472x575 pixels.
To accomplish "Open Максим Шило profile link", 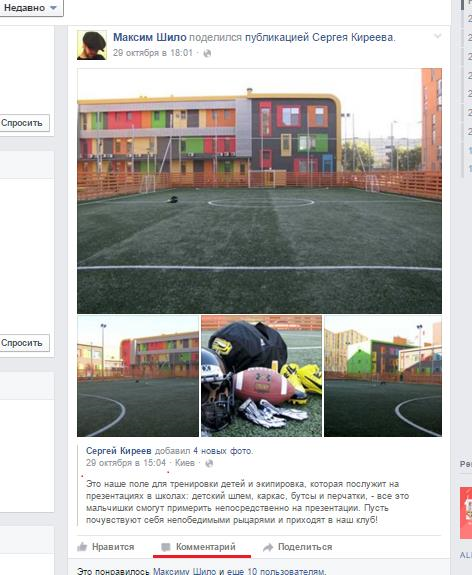I will pos(150,37).
